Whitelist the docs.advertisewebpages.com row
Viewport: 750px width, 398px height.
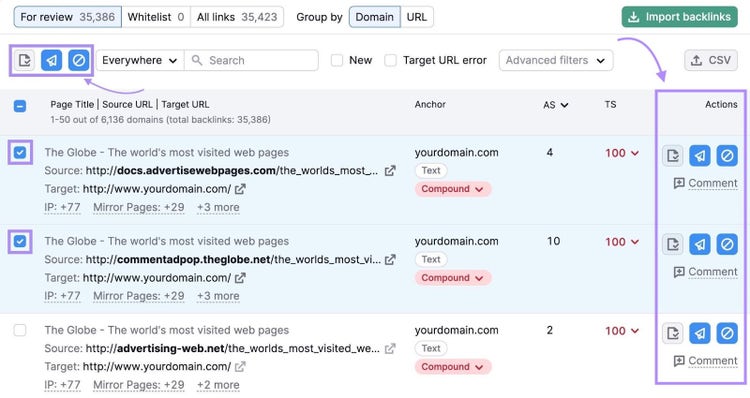pos(673,155)
